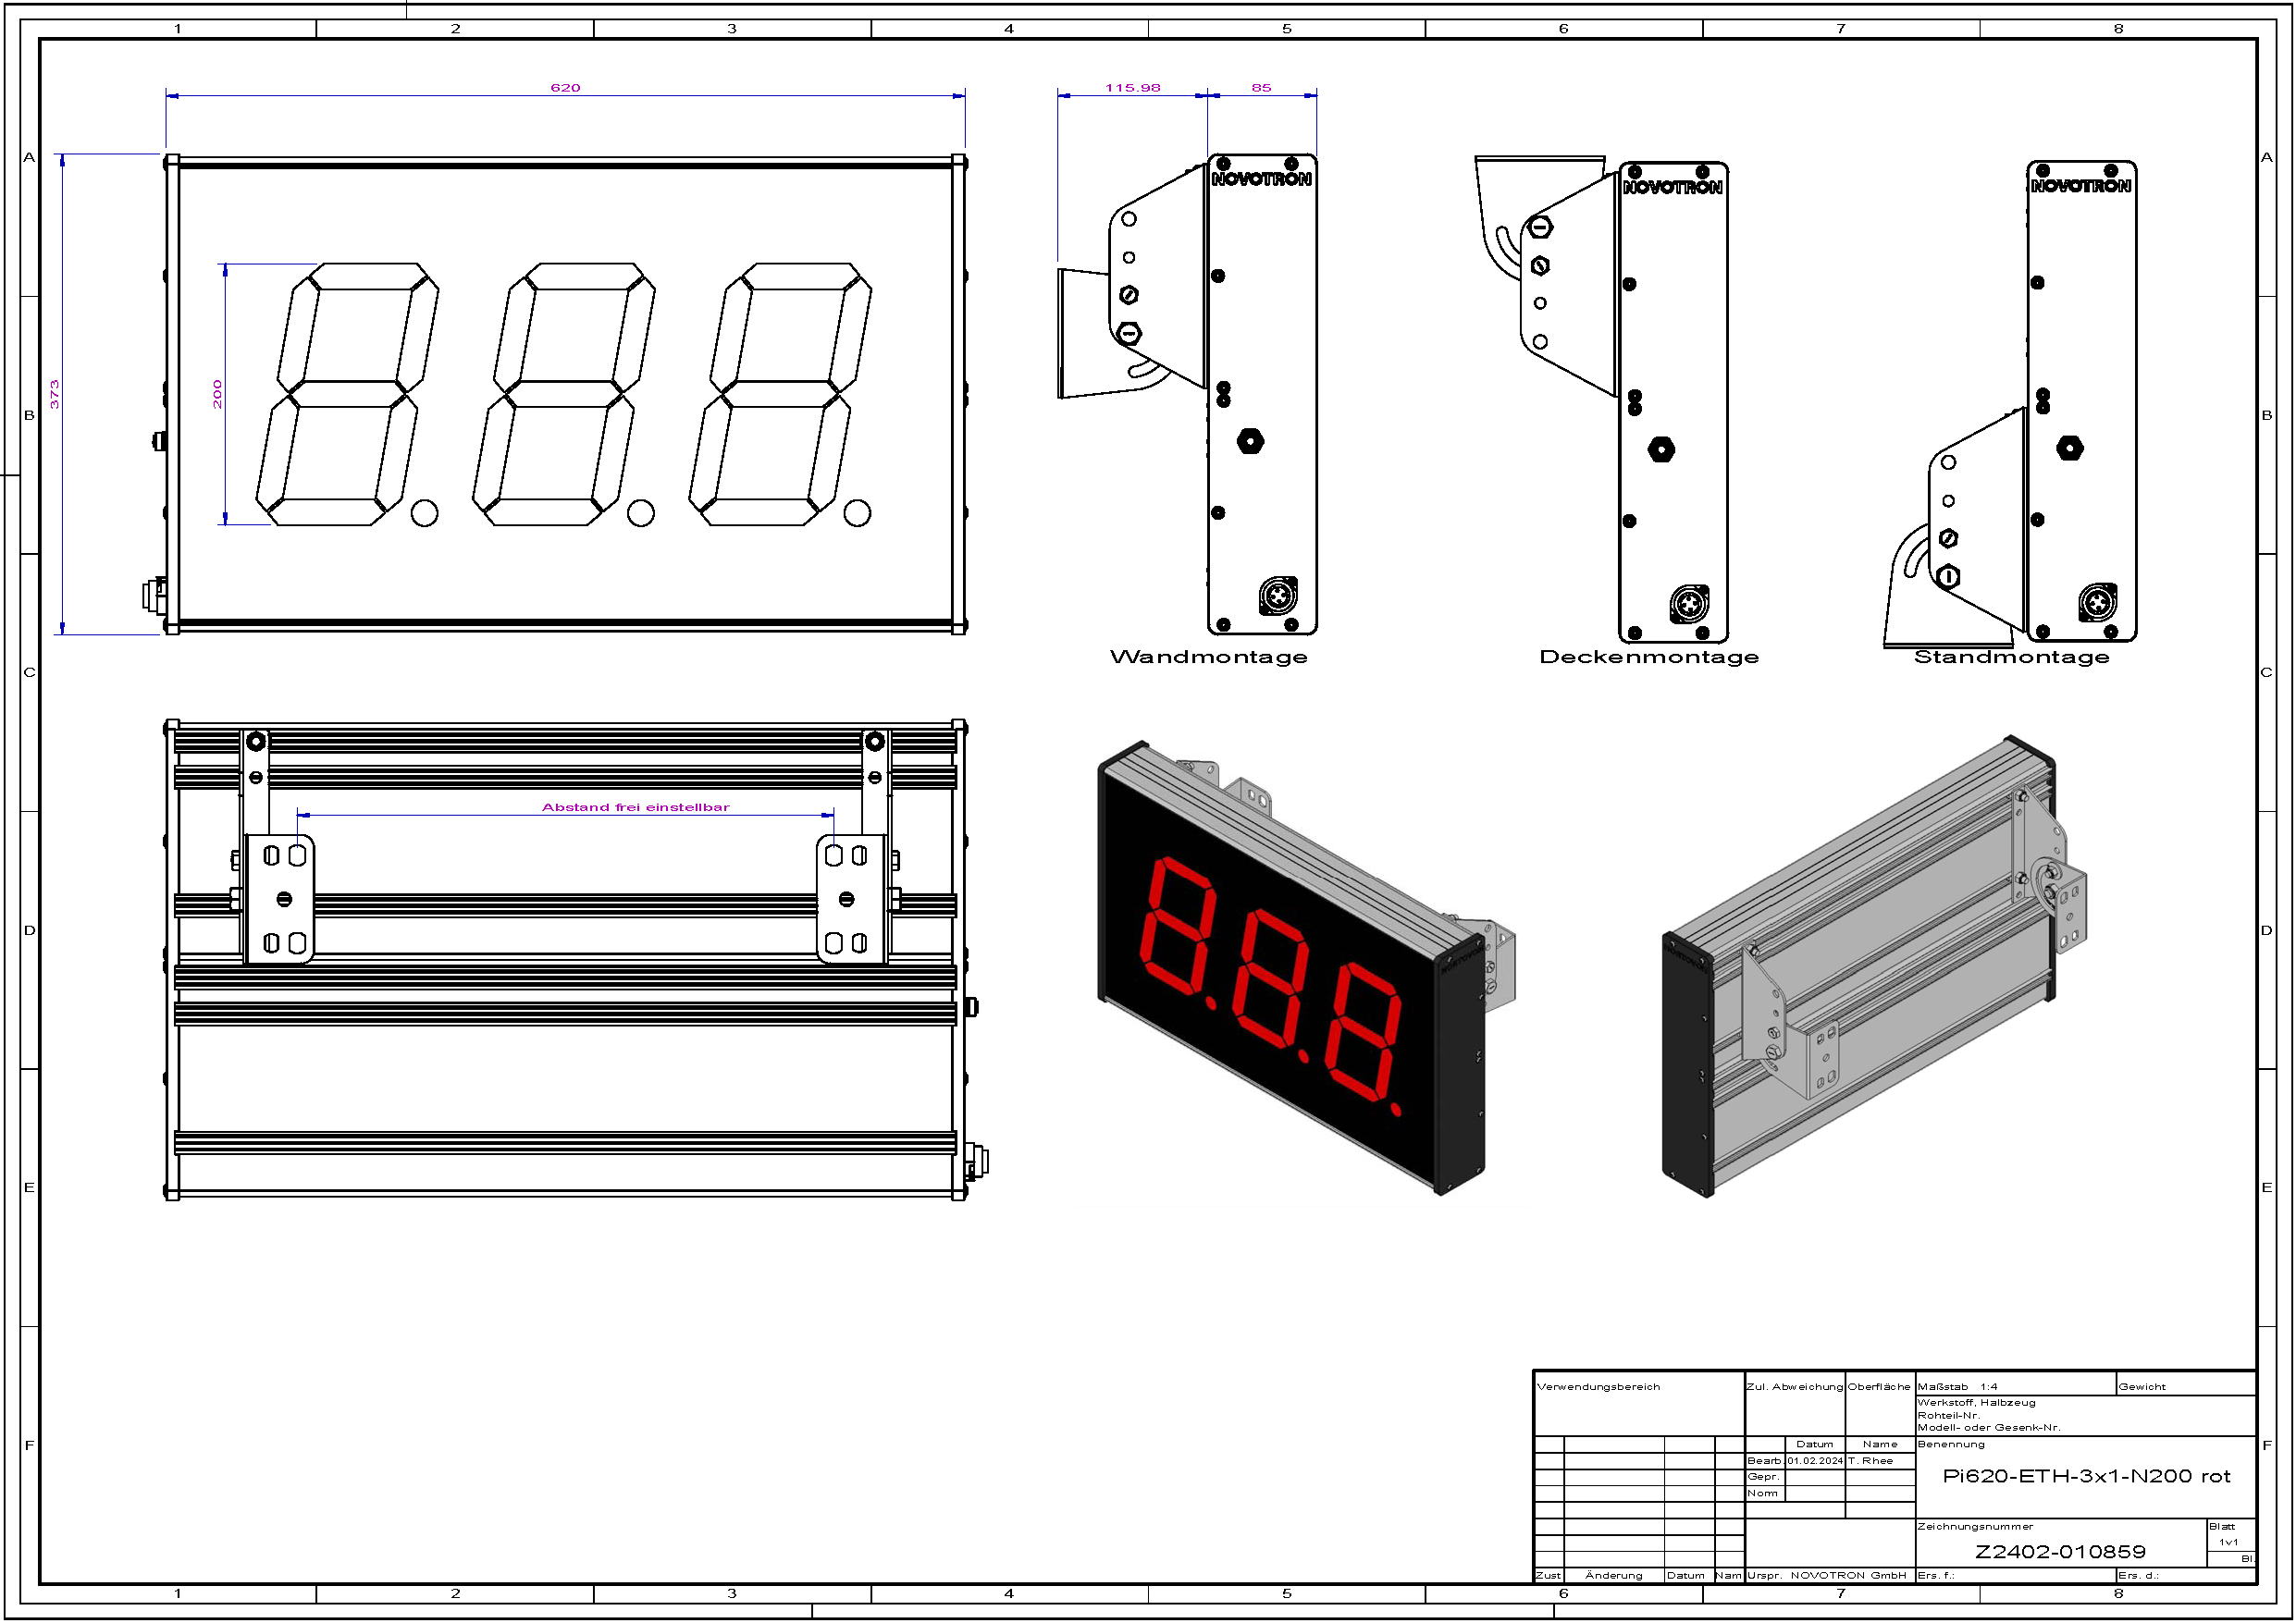This screenshot has height=1623, width=2296.
Task: Select the 200 digit height dimension
Action: (x=217, y=393)
